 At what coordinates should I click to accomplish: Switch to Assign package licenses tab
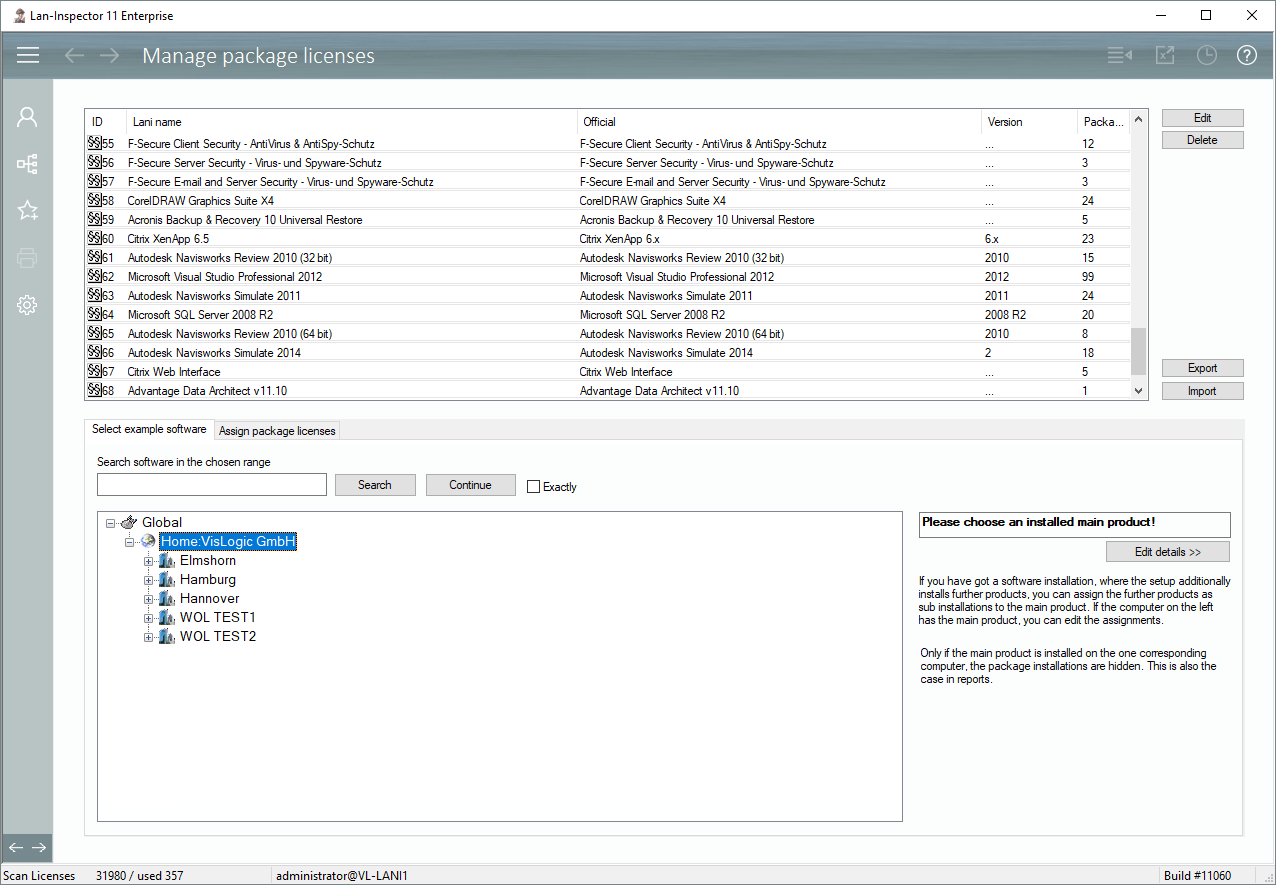point(278,430)
